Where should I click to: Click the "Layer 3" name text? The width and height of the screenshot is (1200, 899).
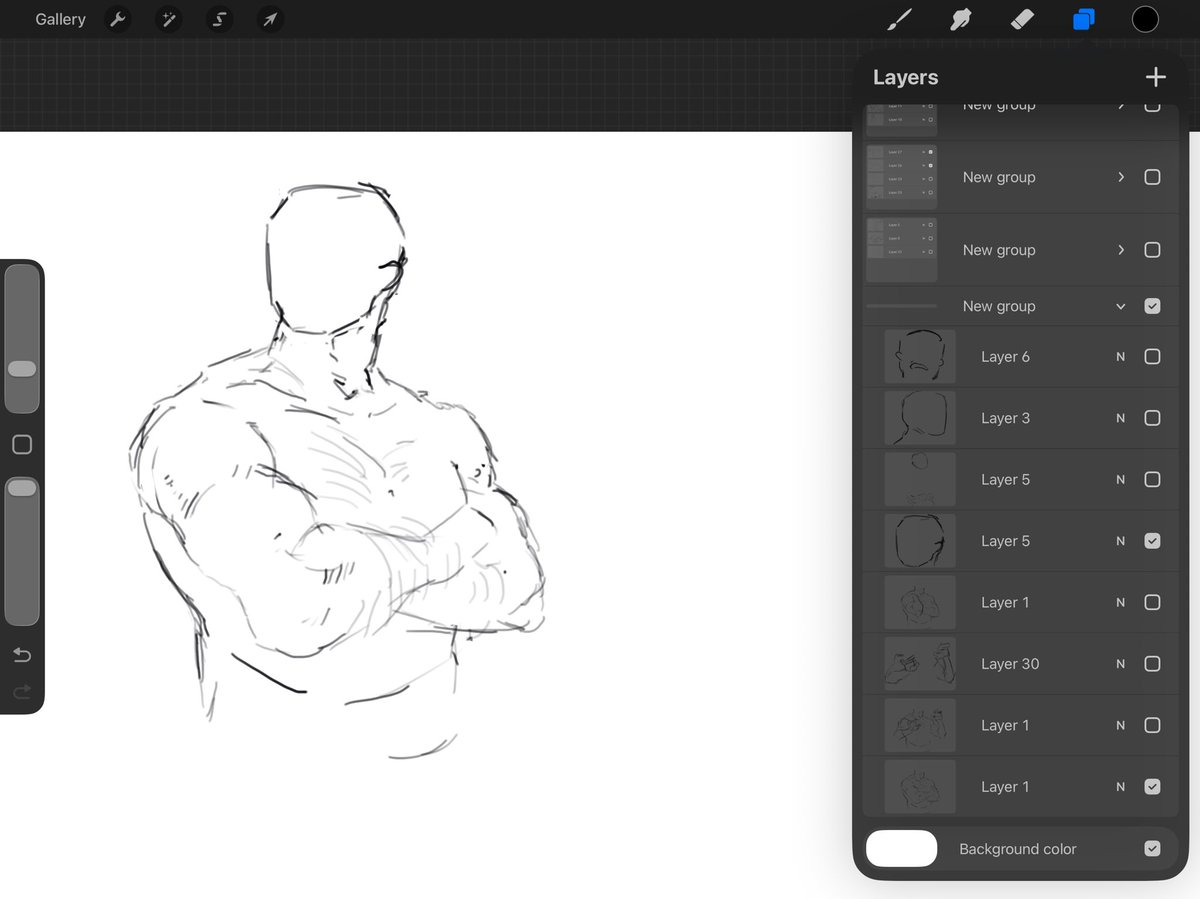click(1005, 418)
